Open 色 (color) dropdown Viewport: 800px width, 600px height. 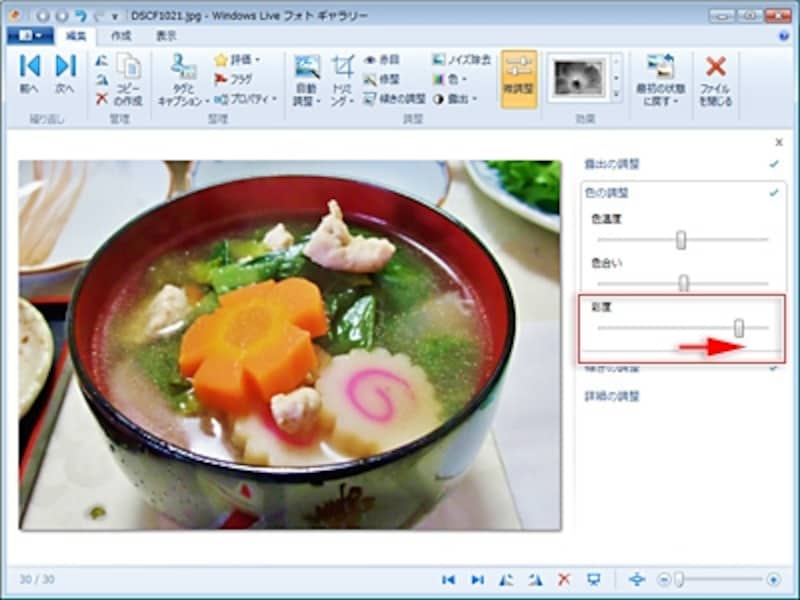point(449,79)
